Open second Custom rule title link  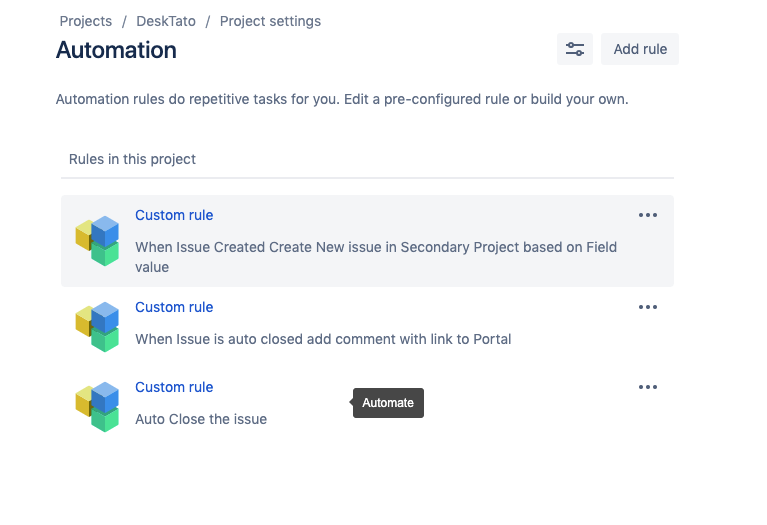click(x=174, y=307)
